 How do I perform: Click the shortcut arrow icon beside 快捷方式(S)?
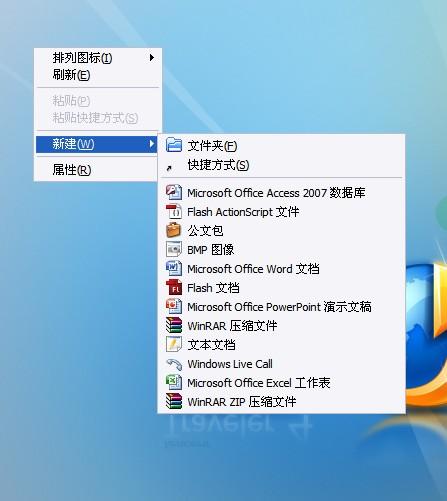pyautogui.click(x=169, y=168)
